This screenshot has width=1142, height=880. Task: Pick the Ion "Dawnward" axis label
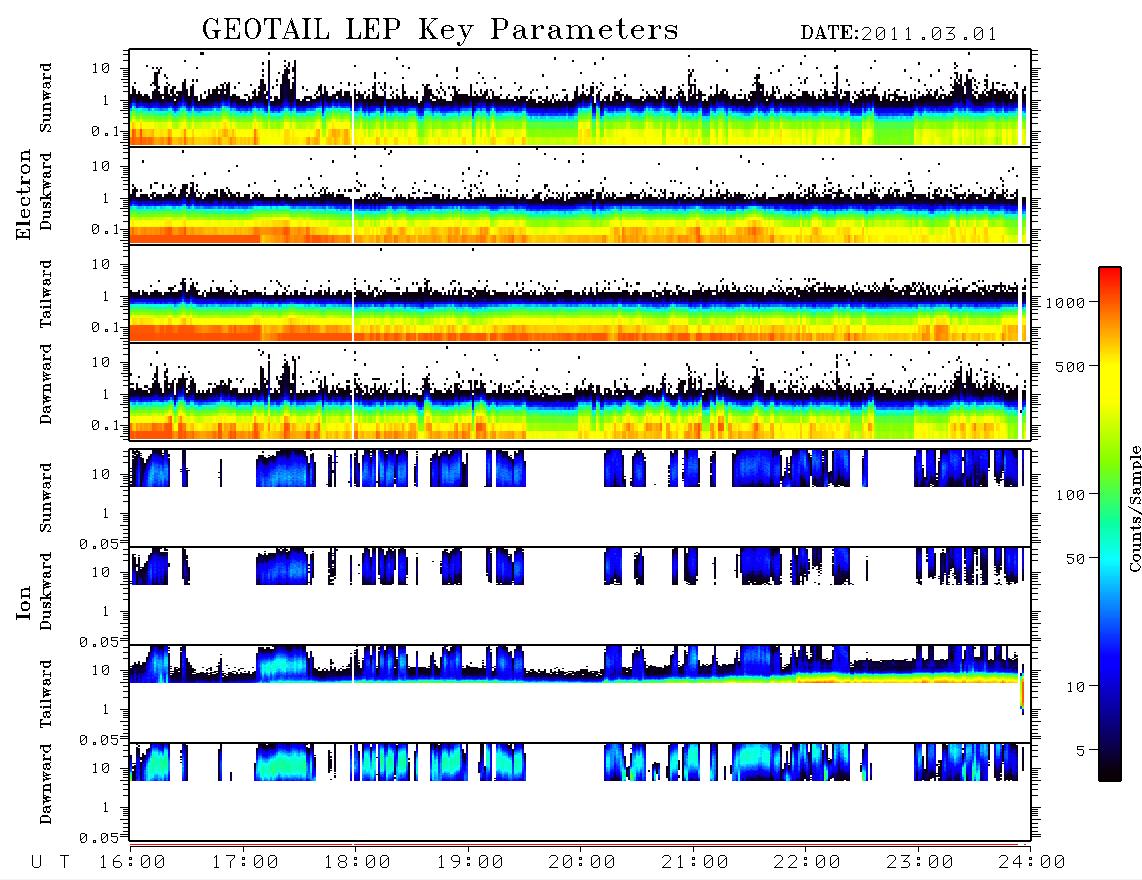click(46, 784)
